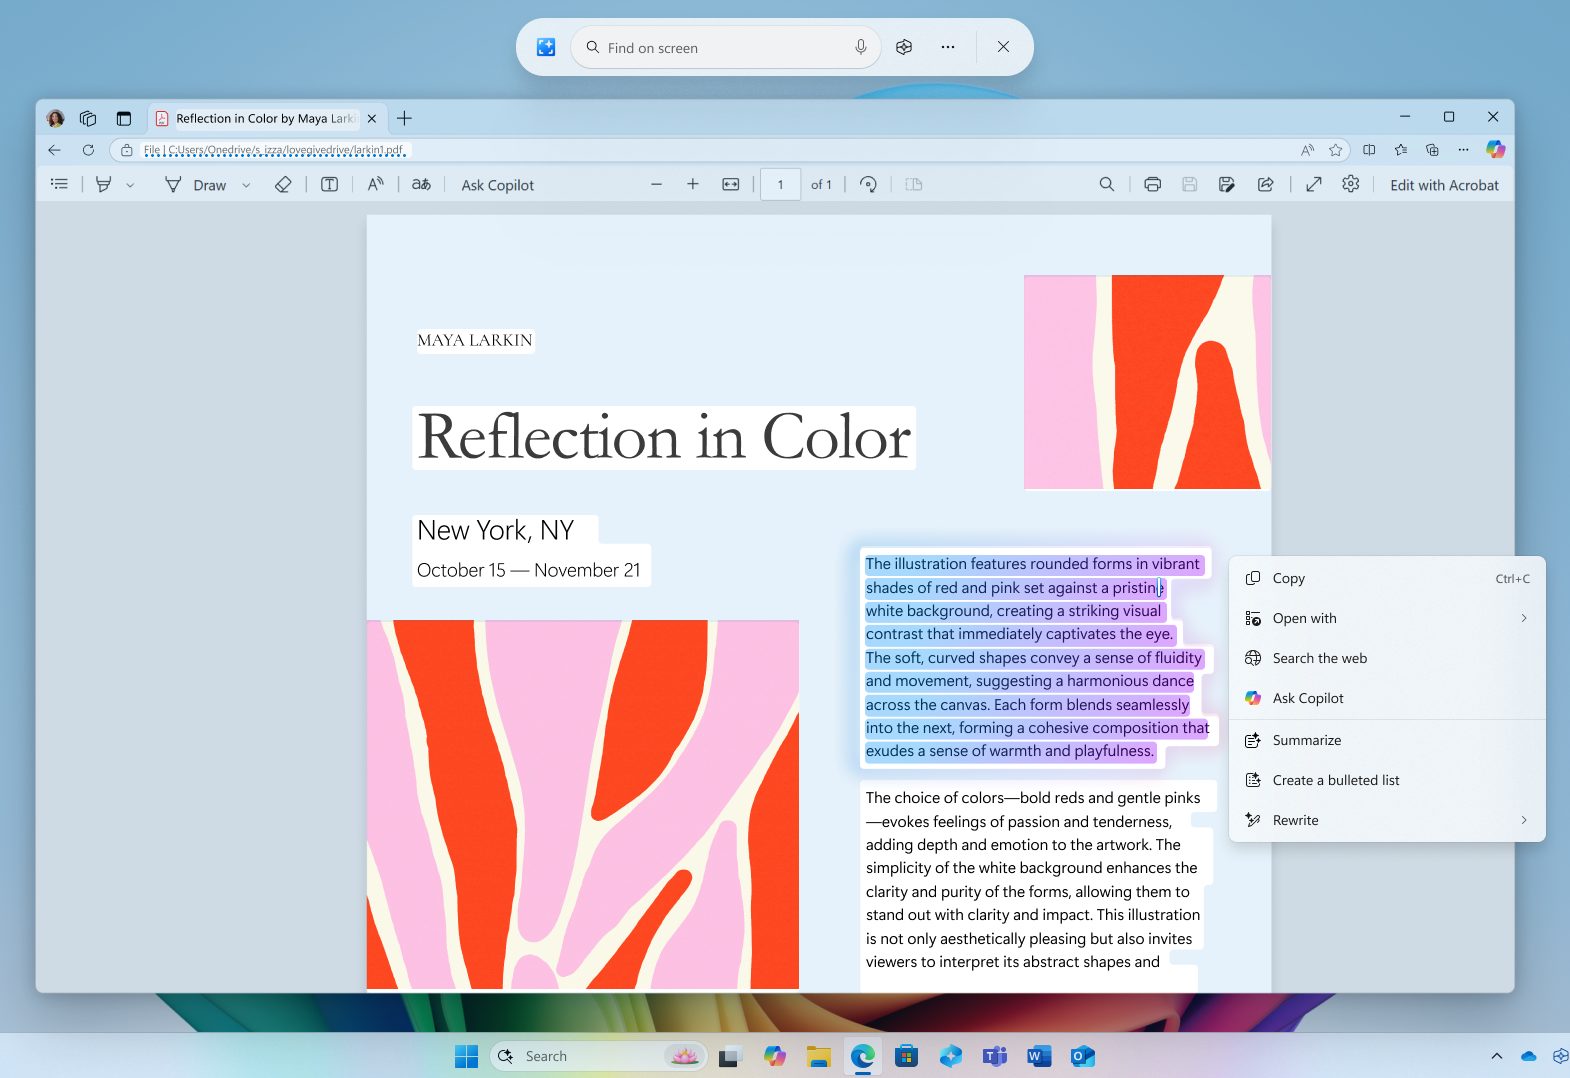Toggle Fit to width view
This screenshot has width=1570, height=1078.
731,185
